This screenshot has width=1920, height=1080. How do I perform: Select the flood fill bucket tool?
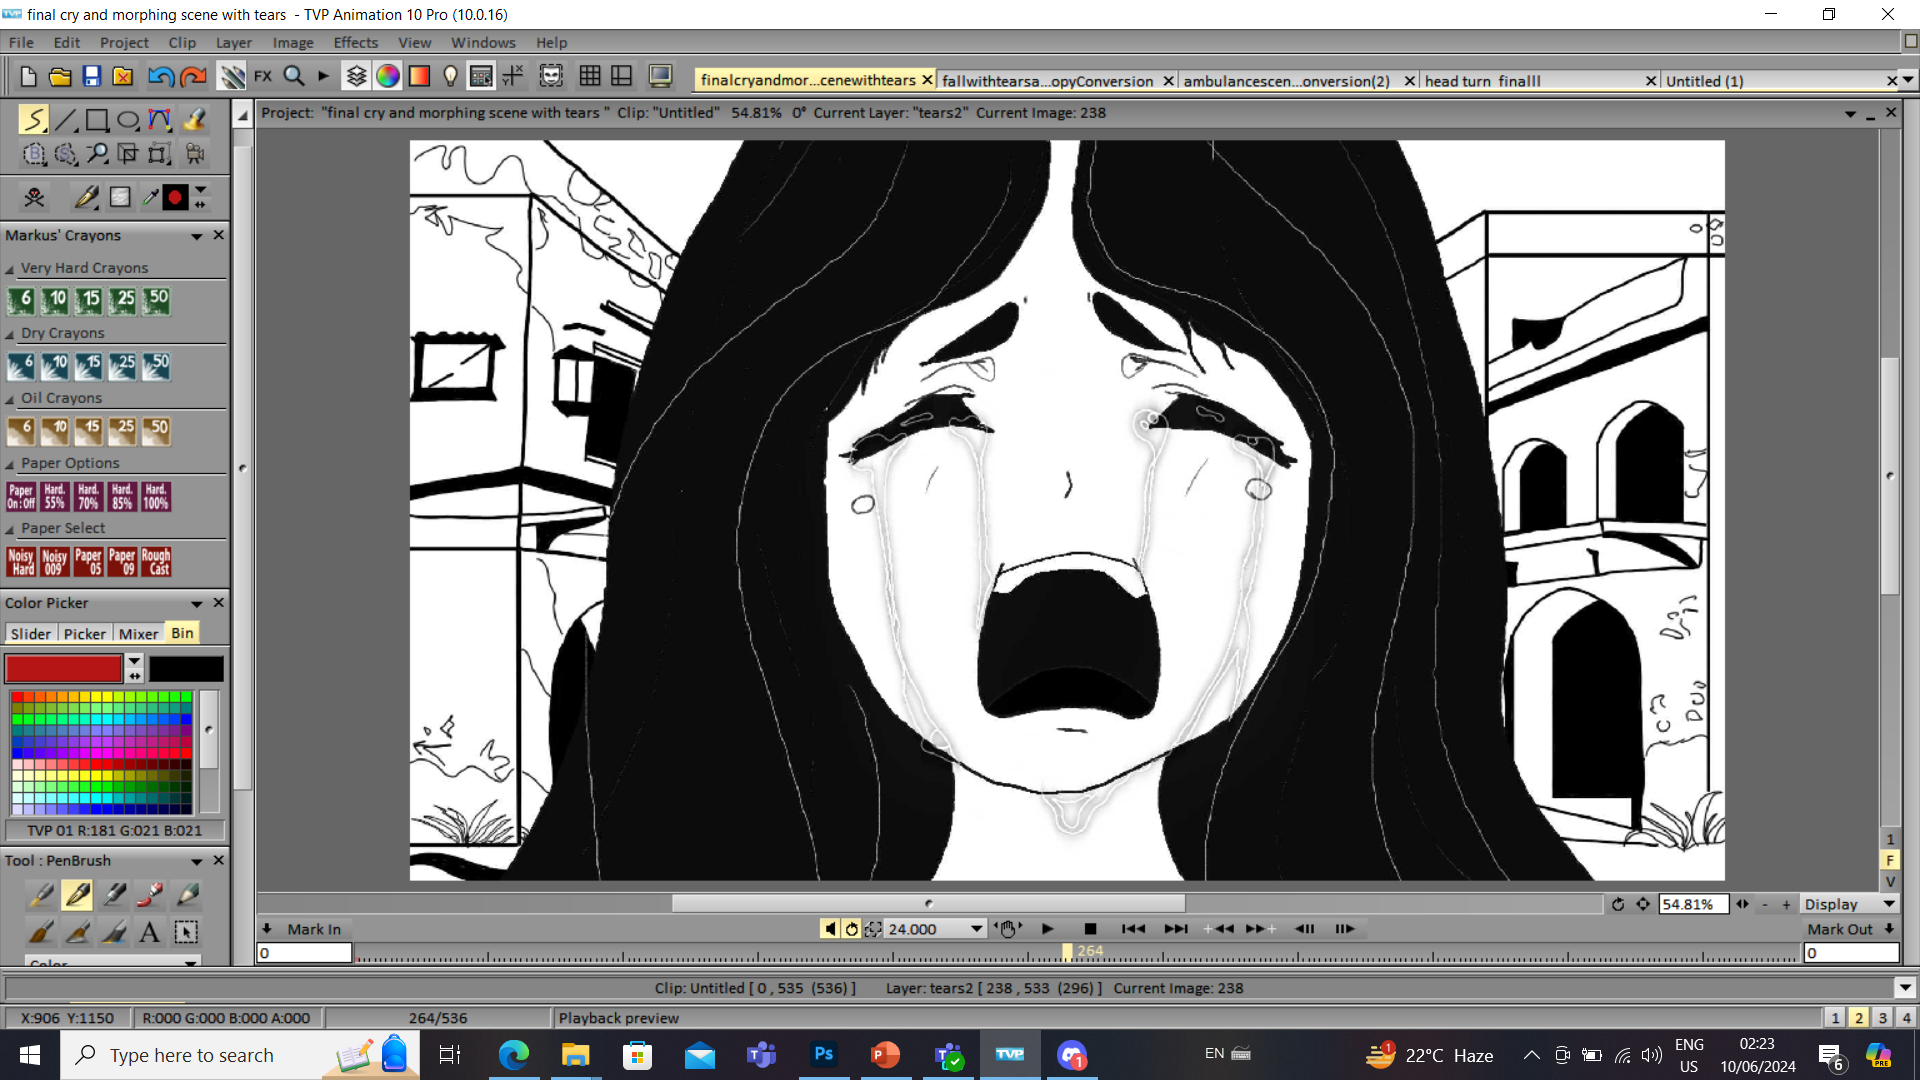194,120
